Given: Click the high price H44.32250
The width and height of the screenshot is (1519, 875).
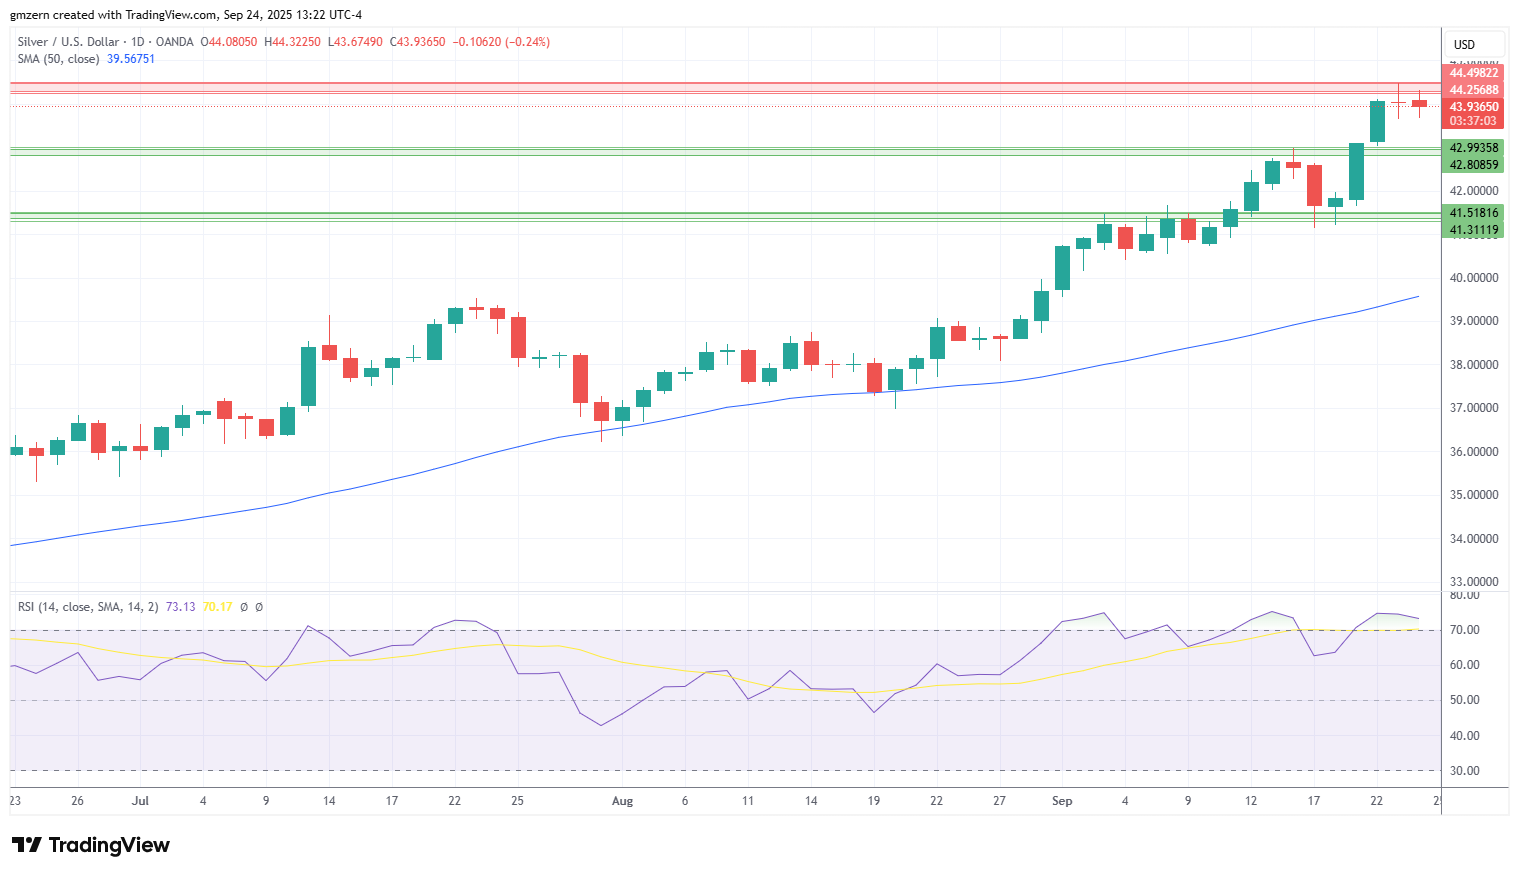Looking at the screenshot, I should 292,42.
